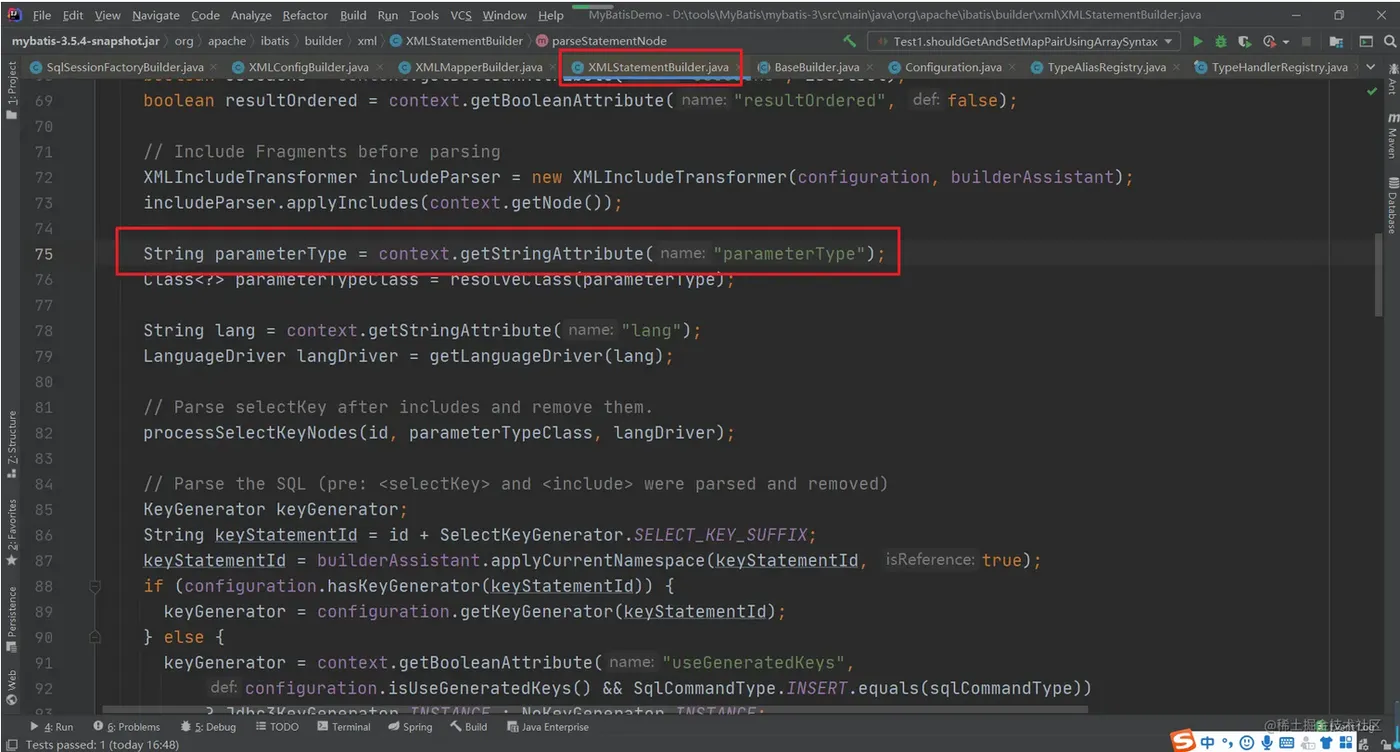Open the Persistence tool window strip

point(11,621)
